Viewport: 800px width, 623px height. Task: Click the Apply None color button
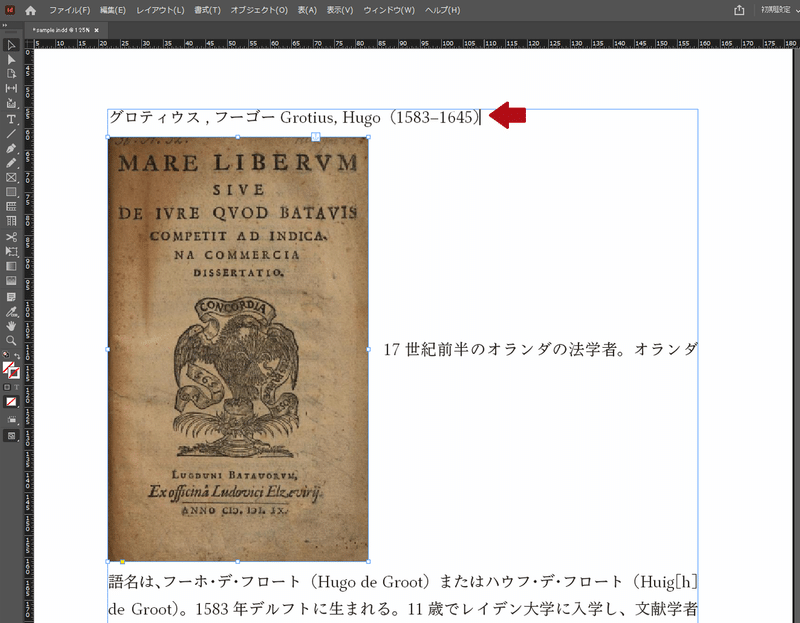coord(11,402)
